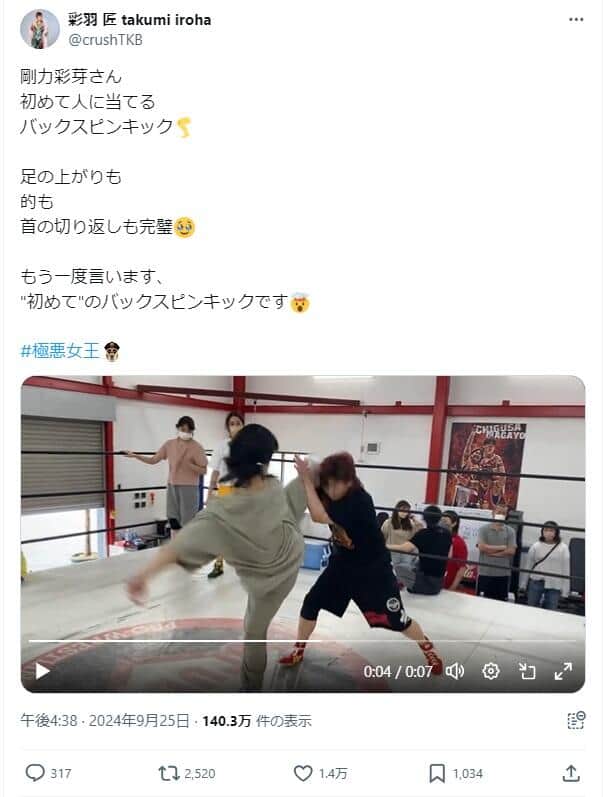Screen dimensions: 603x797
Task: Open the three-dot more options menu
Action: click(x=576, y=20)
